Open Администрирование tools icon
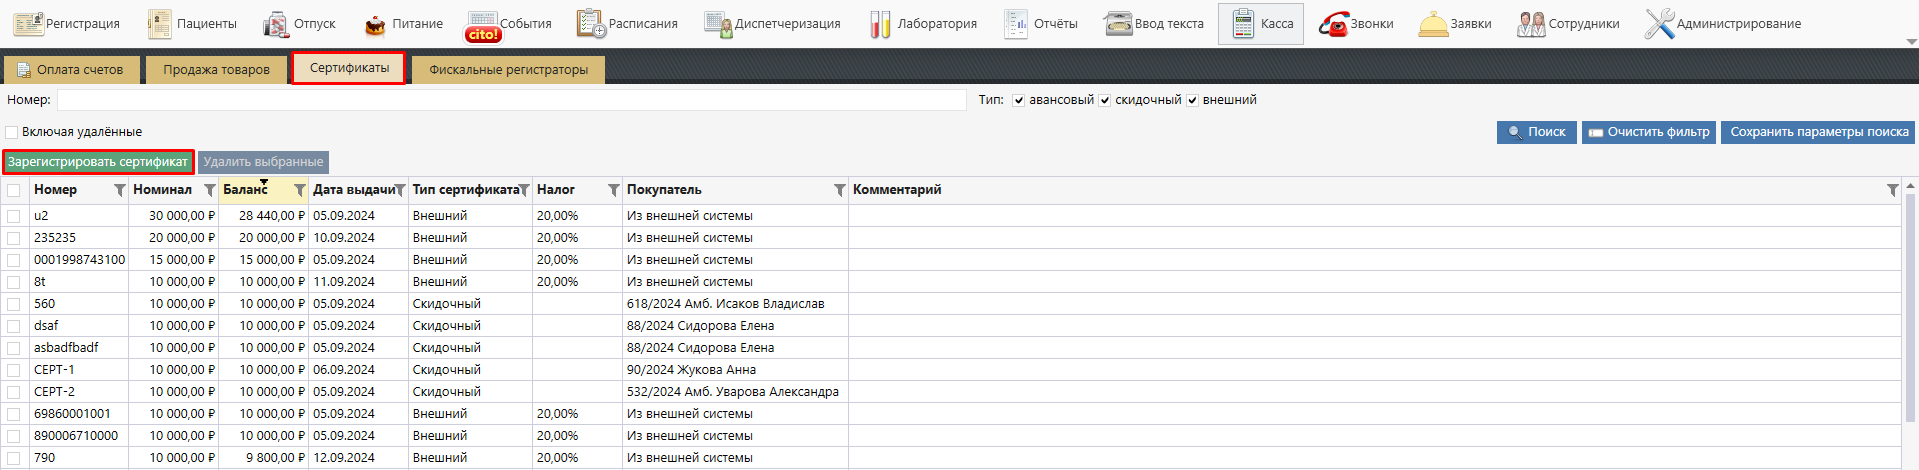Image resolution: width=1919 pixels, height=470 pixels. click(1659, 24)
